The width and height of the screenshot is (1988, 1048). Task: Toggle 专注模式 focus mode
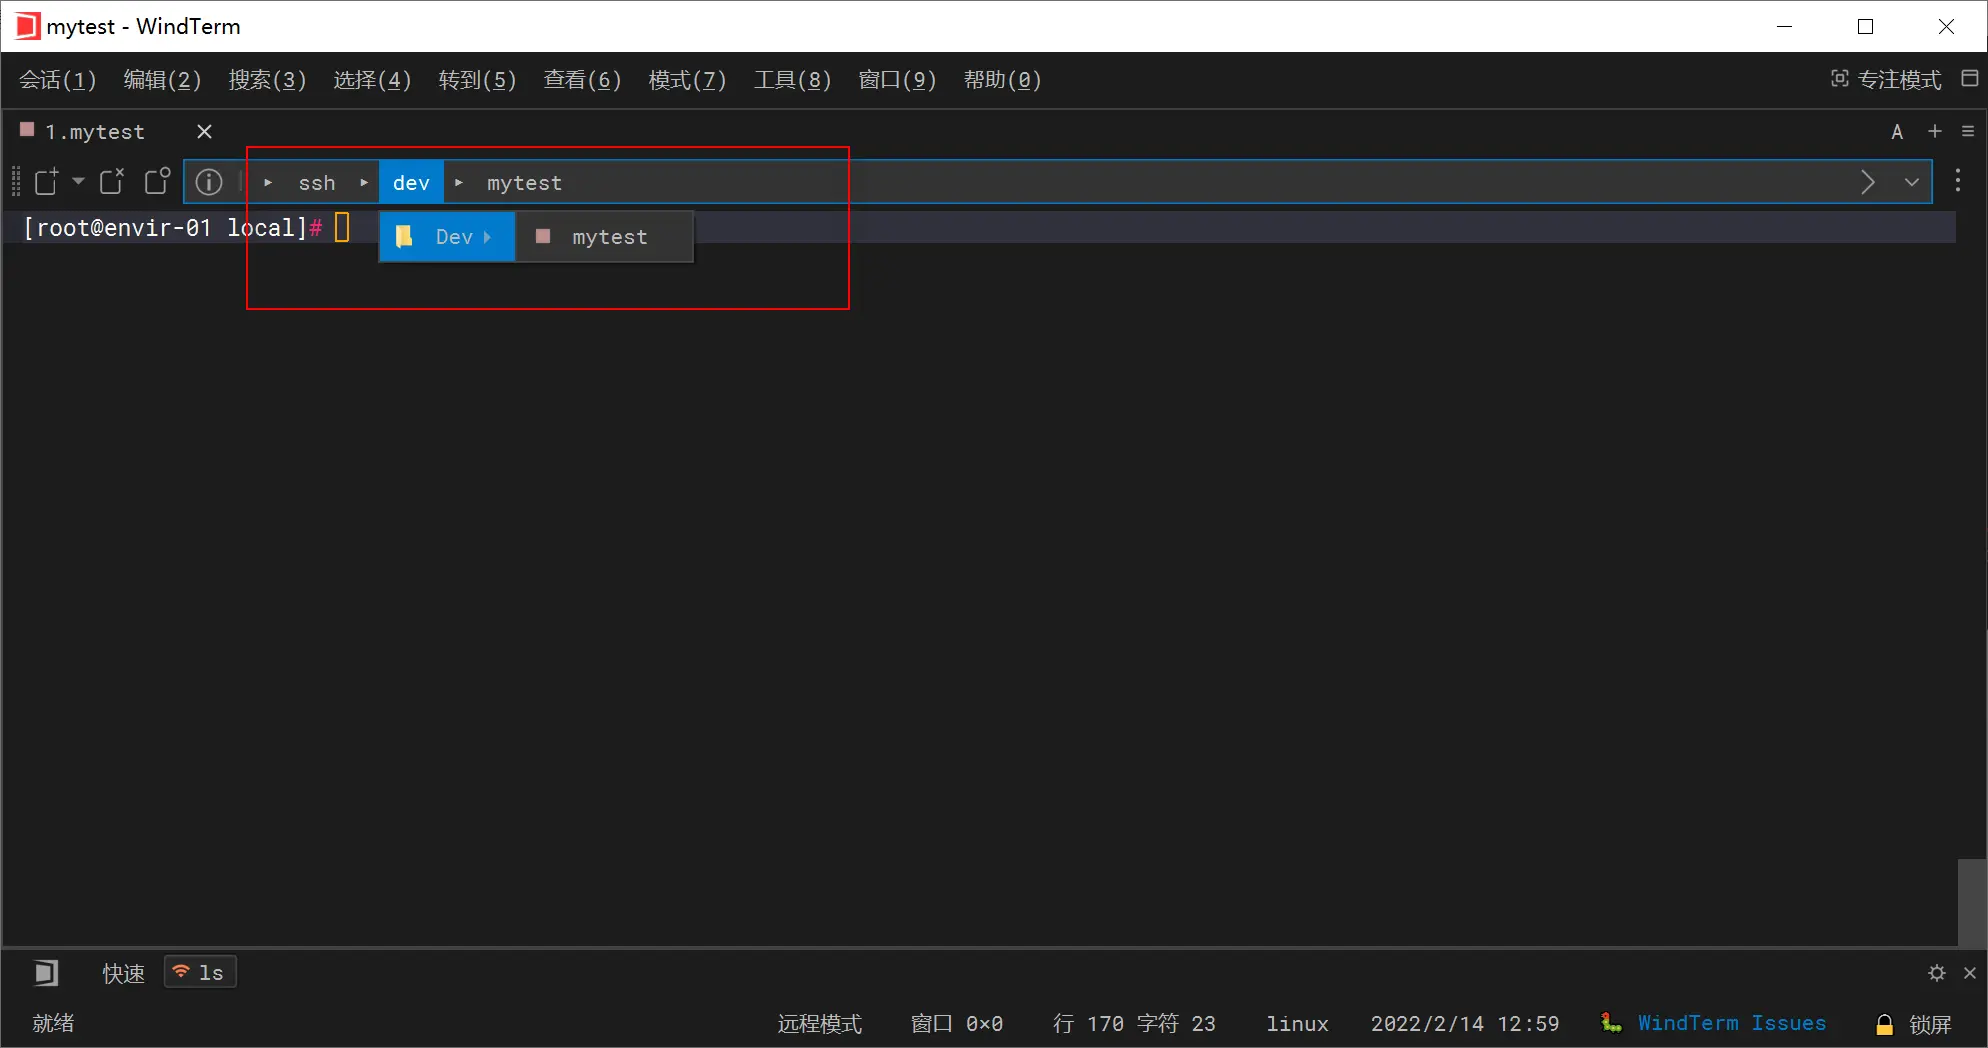tap(1886, 79)
